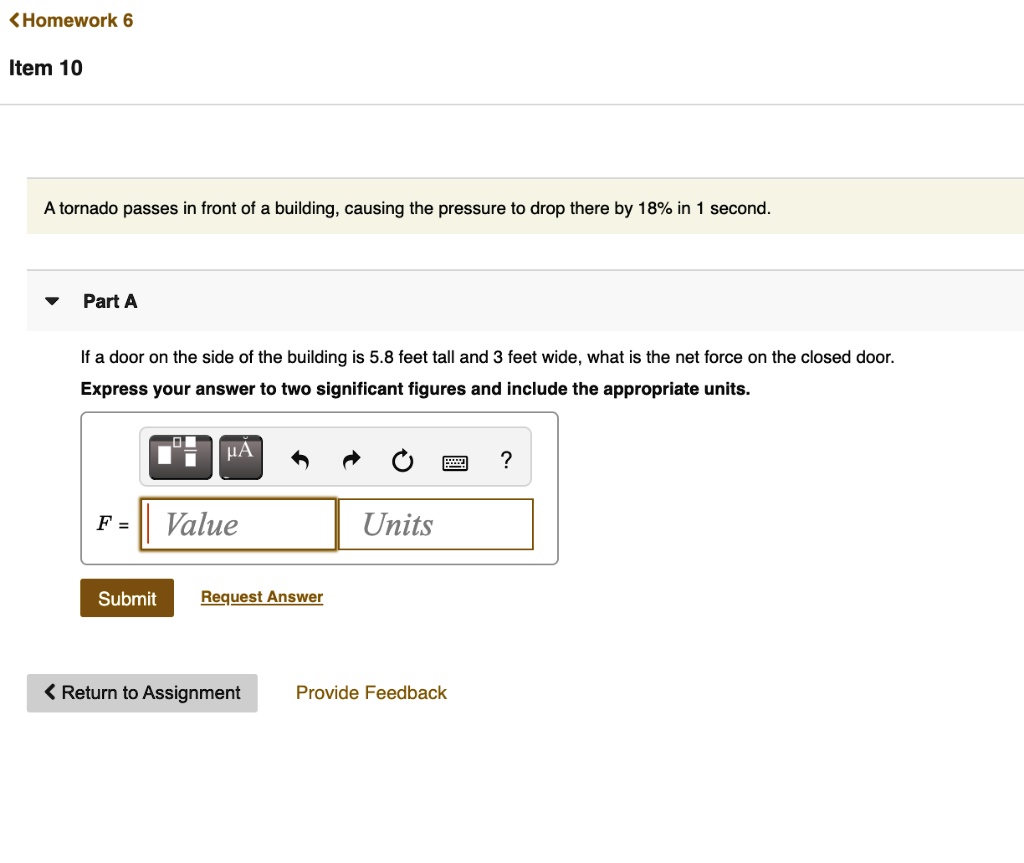Screen dimensions: 1024x863
Task: Collapse Part A section
Action: click(x=52, y=301)
